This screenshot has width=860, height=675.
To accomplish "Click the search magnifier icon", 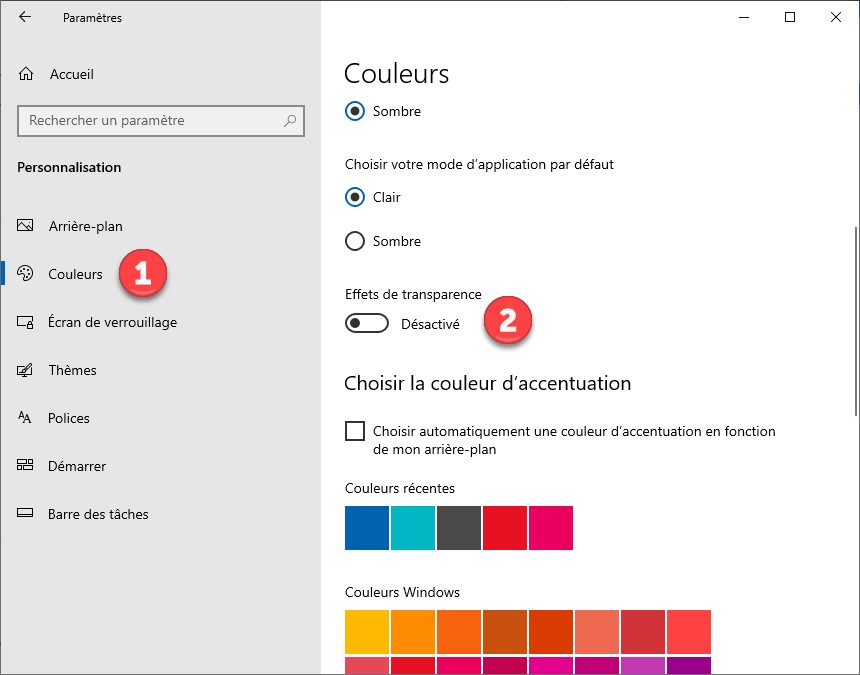I will [290, 121].
